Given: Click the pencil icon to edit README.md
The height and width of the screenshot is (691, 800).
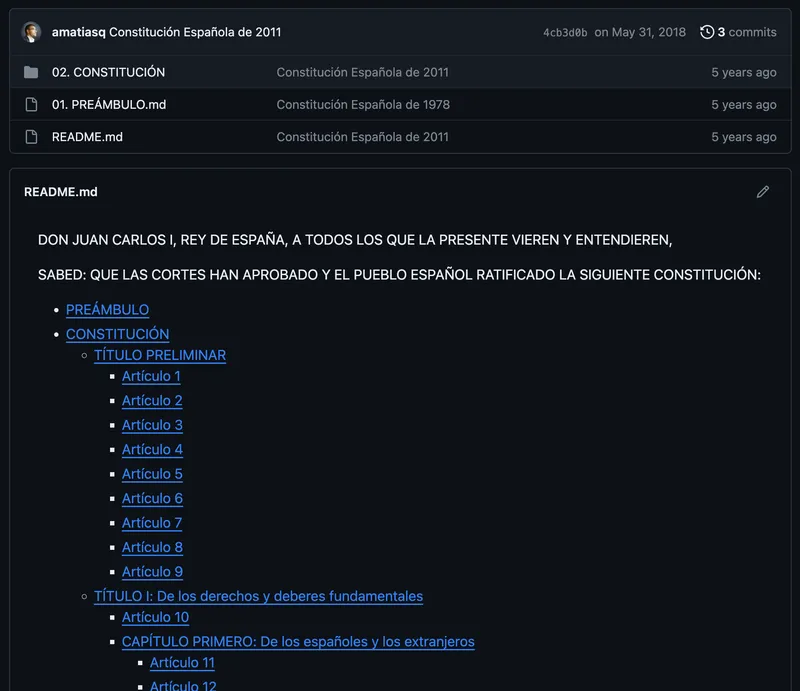Looking at the screenshot, I should point(763,191).
